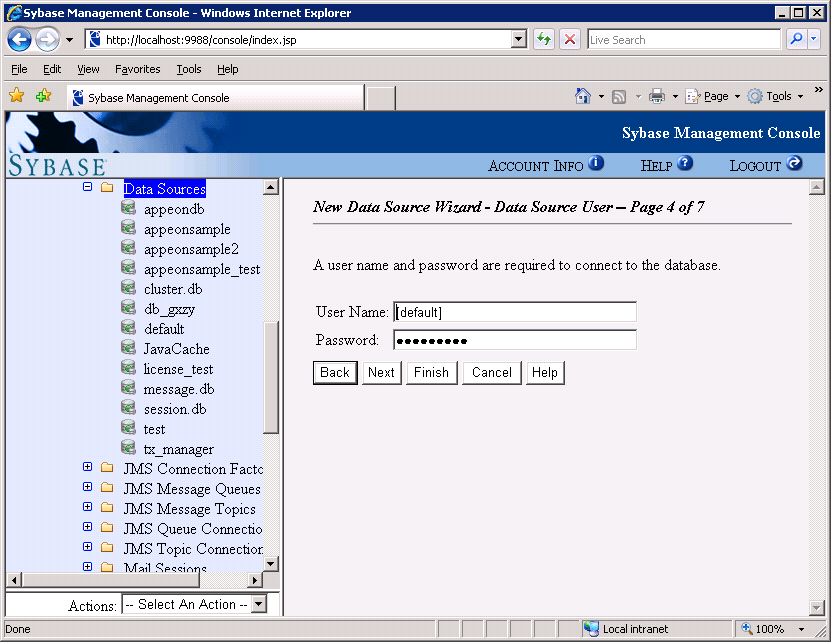Click the tree panel vertical scrollbar thumb
The height and width of the screenshot is (642, 831).
pyautogui.click(x=271, y=377)
